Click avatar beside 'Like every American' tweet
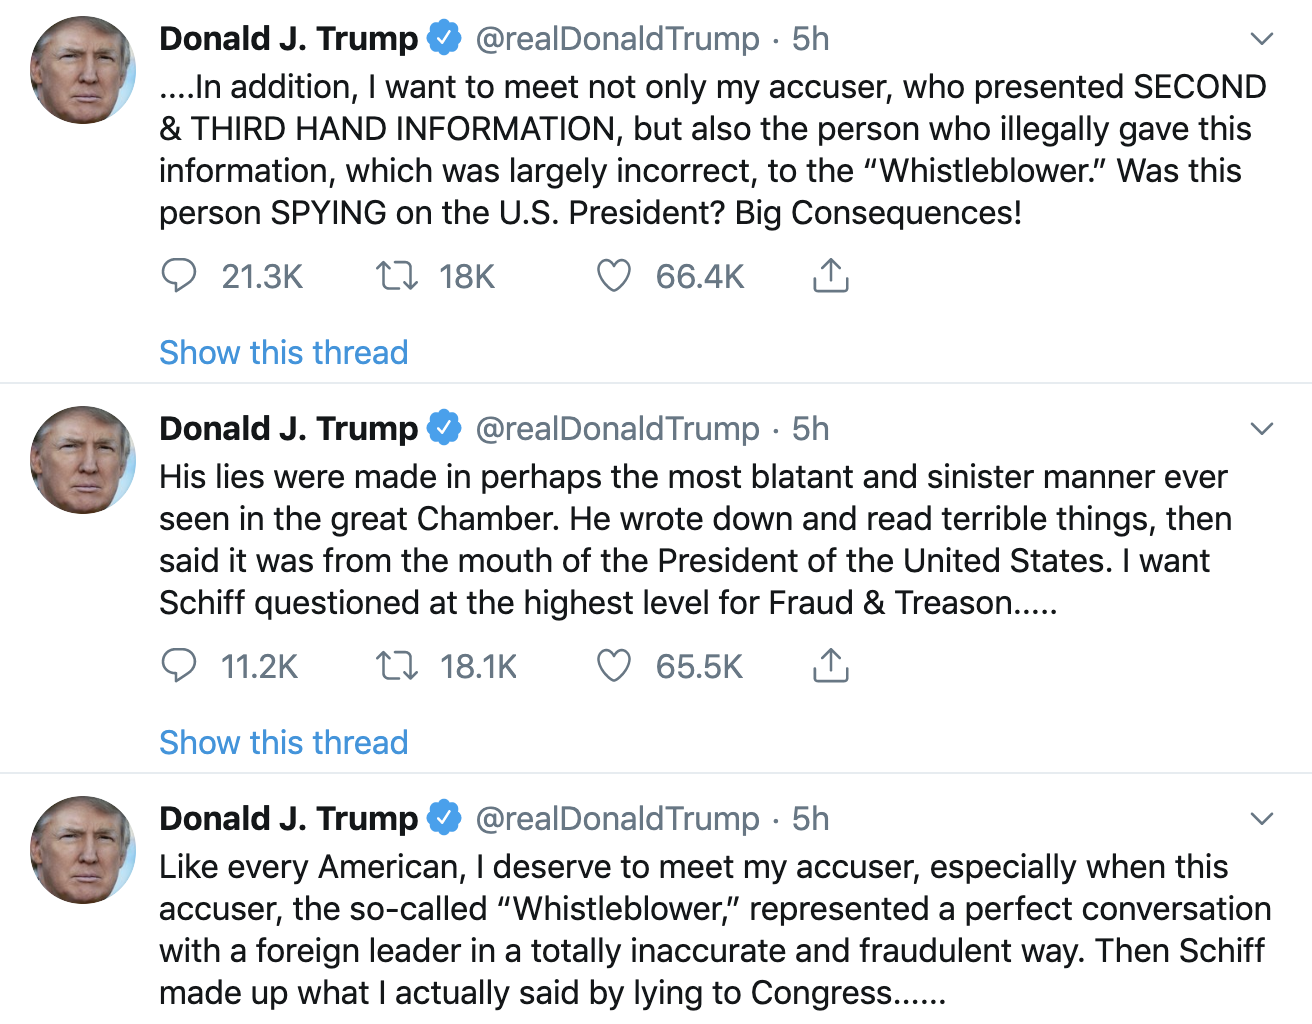The image size is (1312, 1024). point(83,850)
